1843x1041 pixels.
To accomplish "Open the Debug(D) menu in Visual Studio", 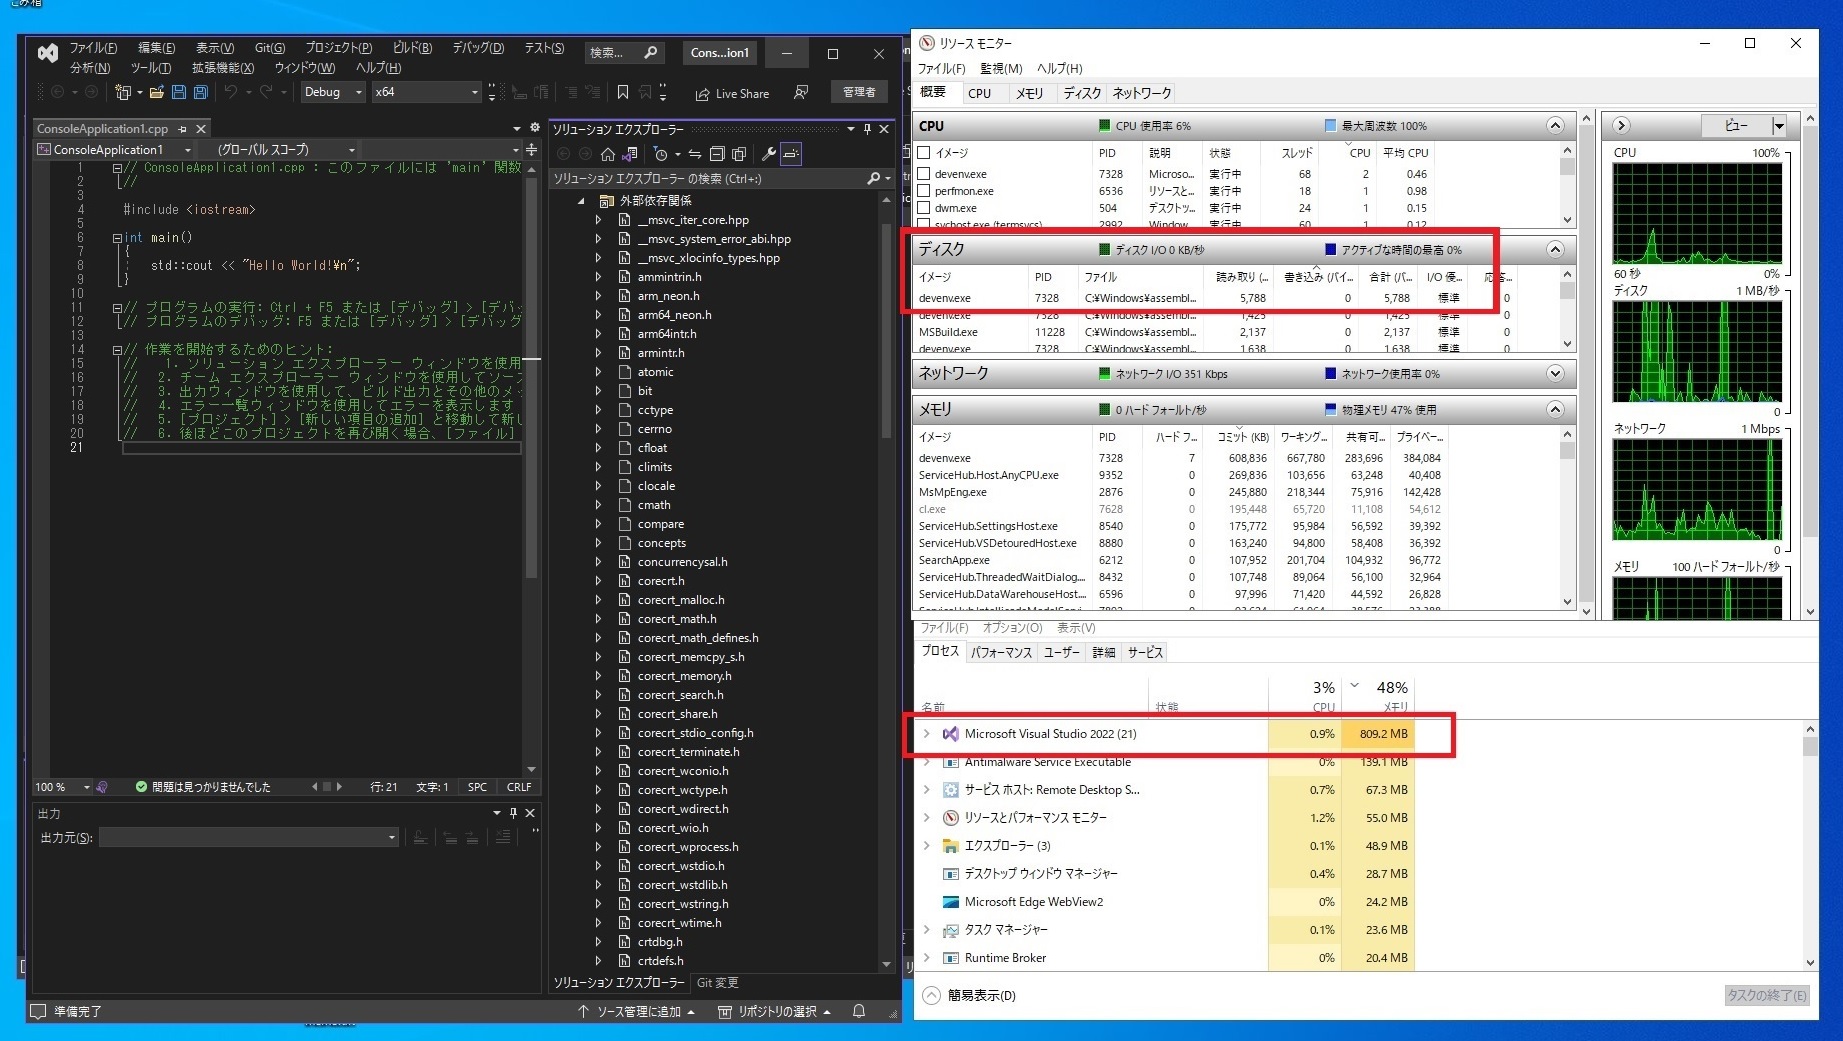I will [x=478, y=48].
